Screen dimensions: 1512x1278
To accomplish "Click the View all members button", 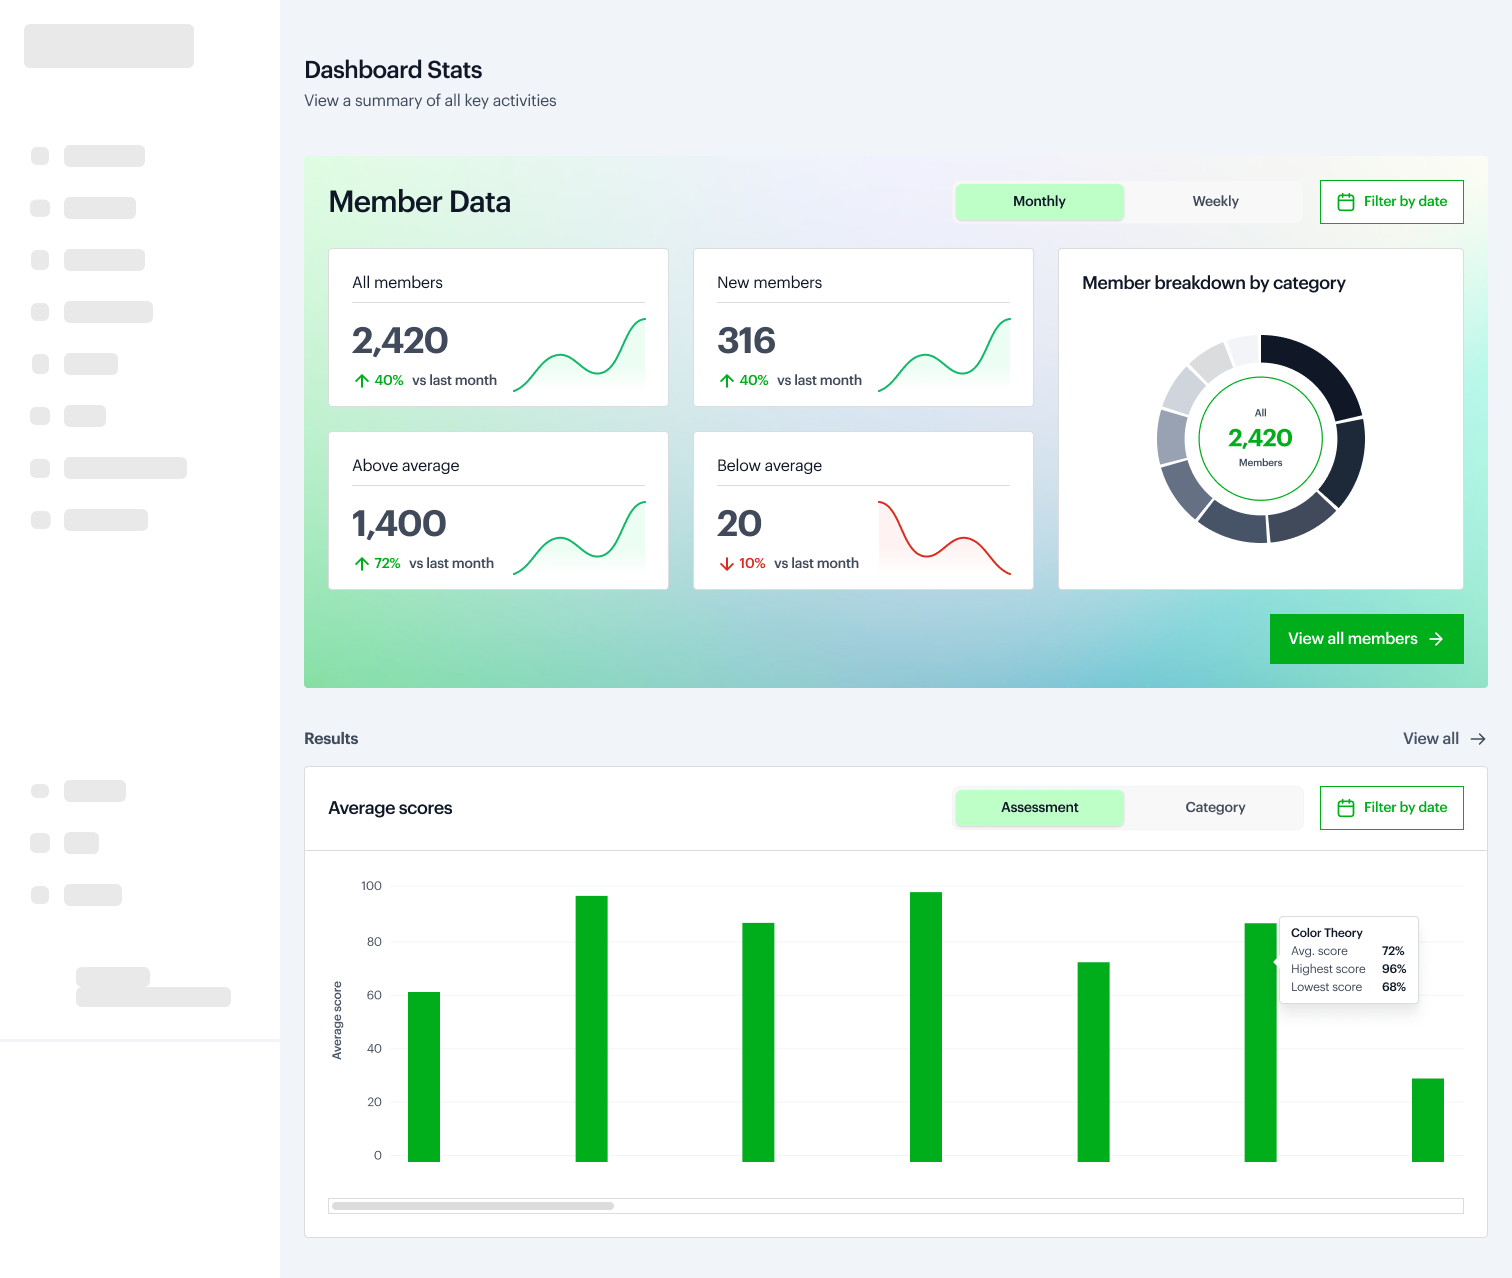I will tap(1366, 638).
